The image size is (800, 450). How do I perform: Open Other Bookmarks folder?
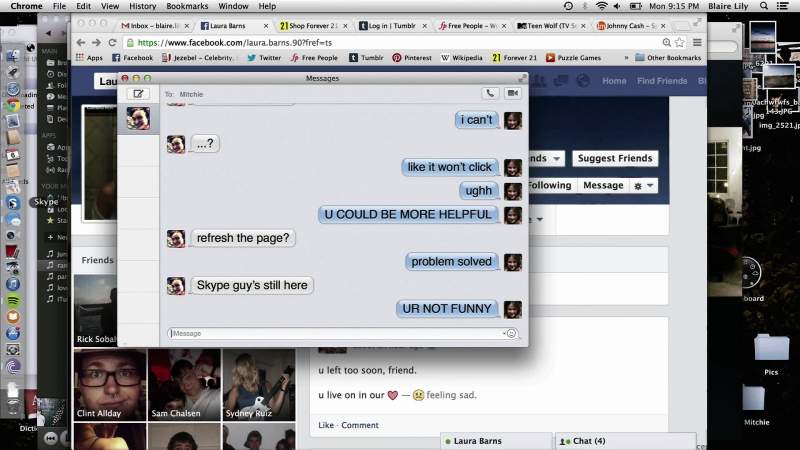pyautogui.click(x=668, y=58)
